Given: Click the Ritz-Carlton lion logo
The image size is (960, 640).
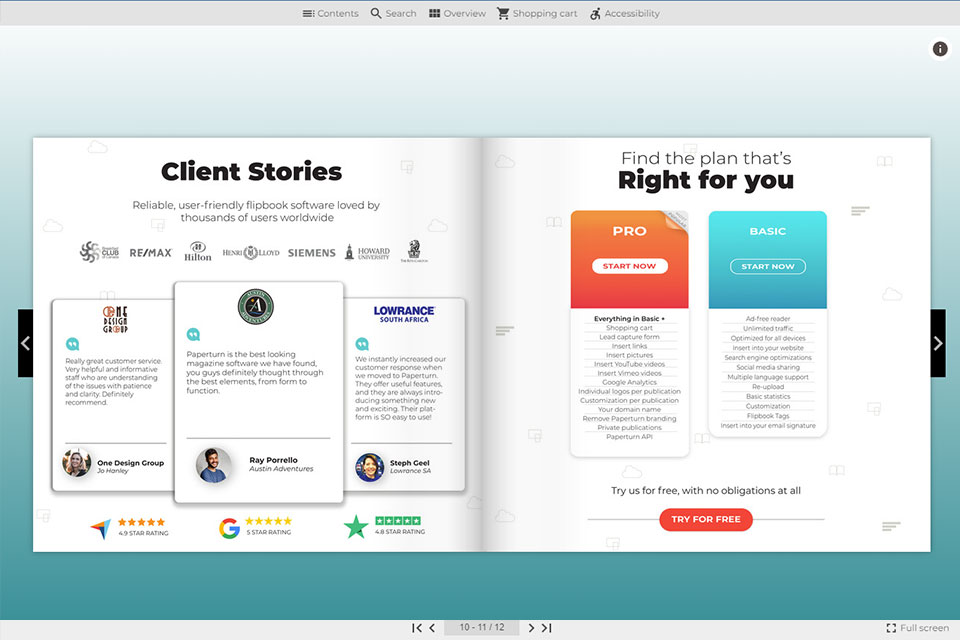Looking at the screenshot, I should click(x=414, y=251).
